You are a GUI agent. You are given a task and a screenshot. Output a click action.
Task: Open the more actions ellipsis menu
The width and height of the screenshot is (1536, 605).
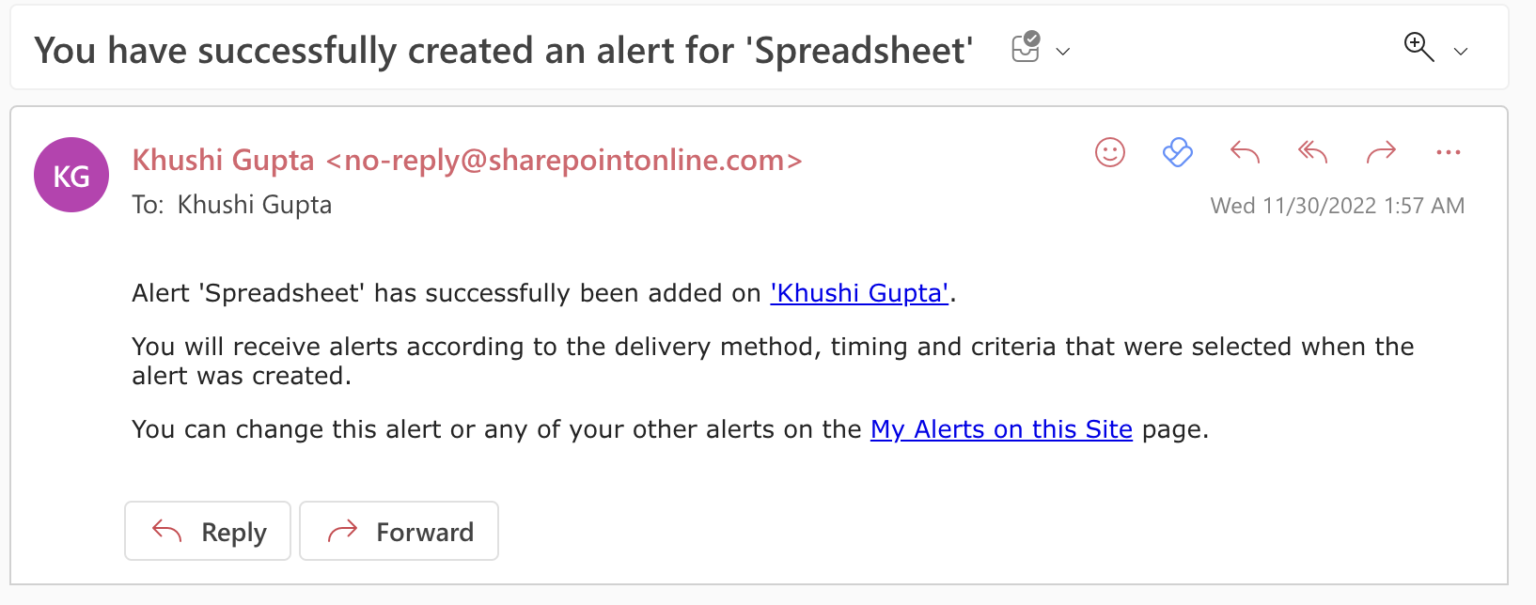[x=1447, y=153]
